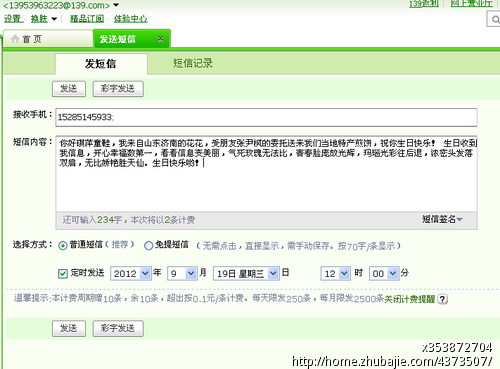Open the year 2012 dropdown
Image resolution: width=500 pixels, height=369 pixels.
pos(131,274)
